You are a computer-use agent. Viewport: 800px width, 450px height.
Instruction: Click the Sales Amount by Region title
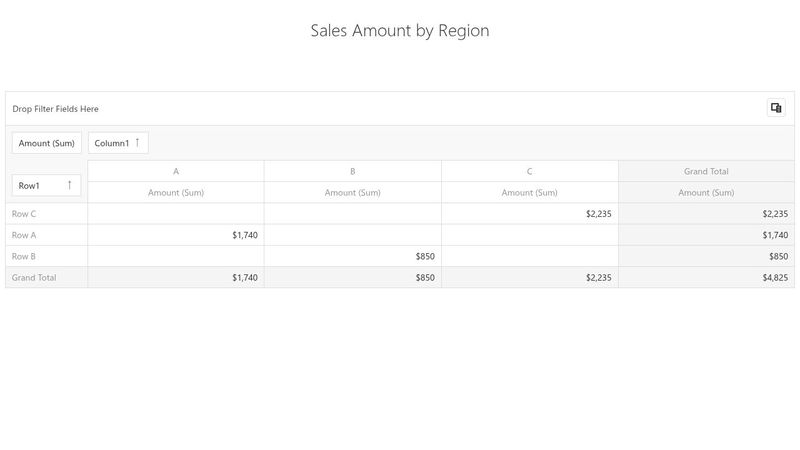(x=400, y=30)
